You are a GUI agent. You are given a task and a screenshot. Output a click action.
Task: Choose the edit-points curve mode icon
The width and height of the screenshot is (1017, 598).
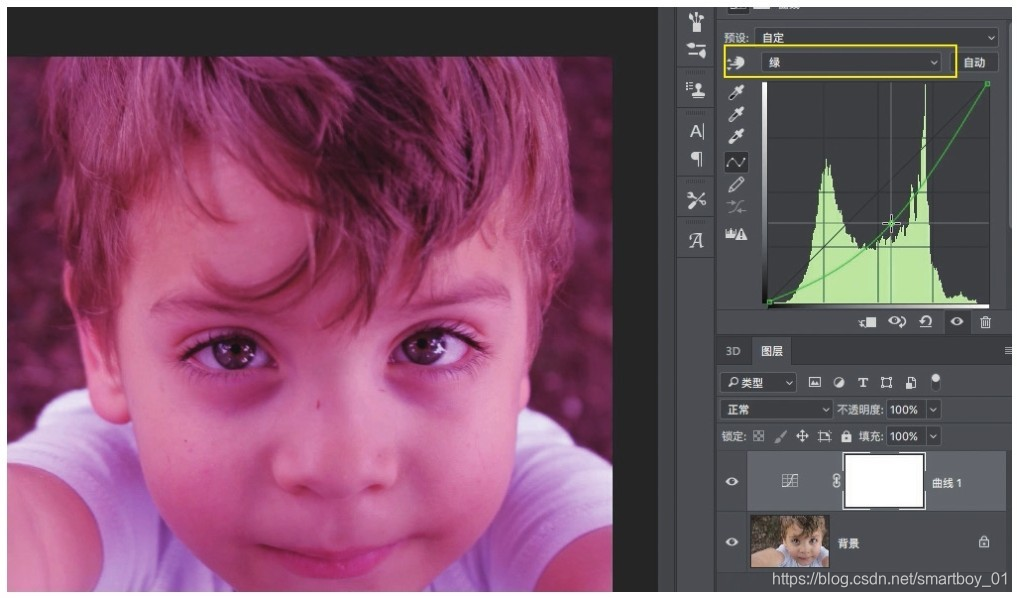[736, 162]
